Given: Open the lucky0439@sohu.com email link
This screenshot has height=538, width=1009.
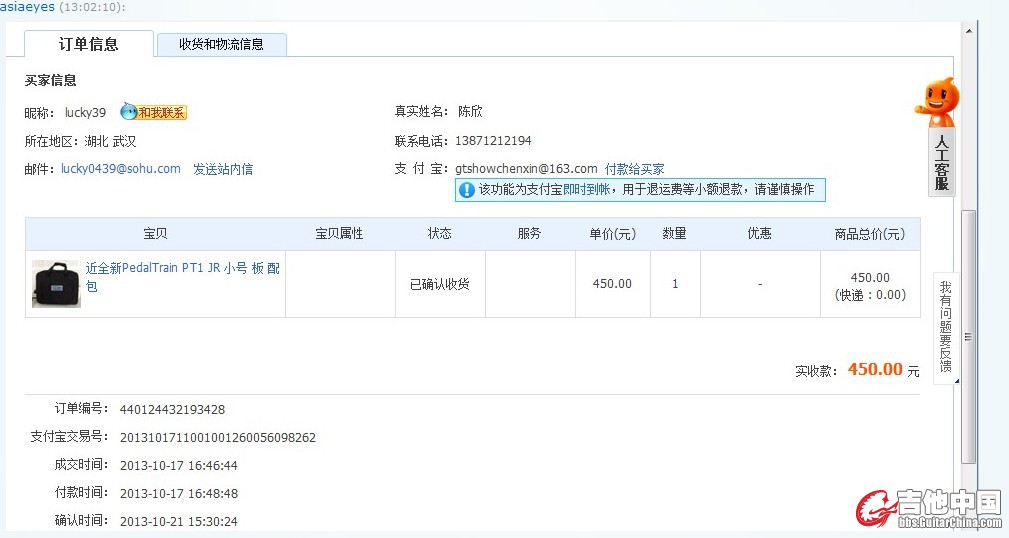Looking at the screenshot, I should (x=121, y=169).
